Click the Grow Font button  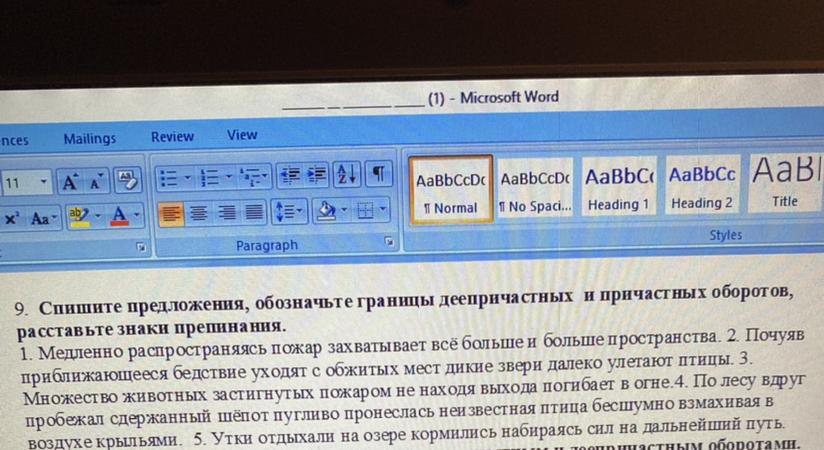pos(70,182)
